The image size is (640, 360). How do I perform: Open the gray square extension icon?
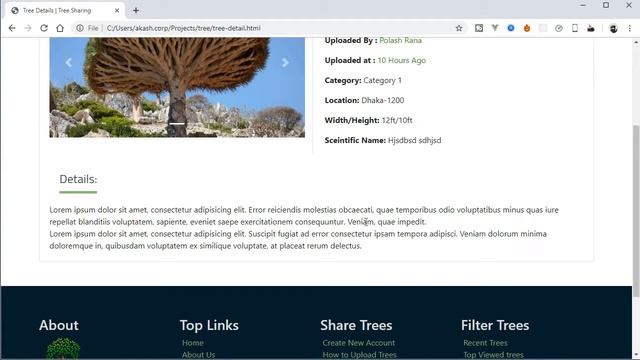coord(479,28)
